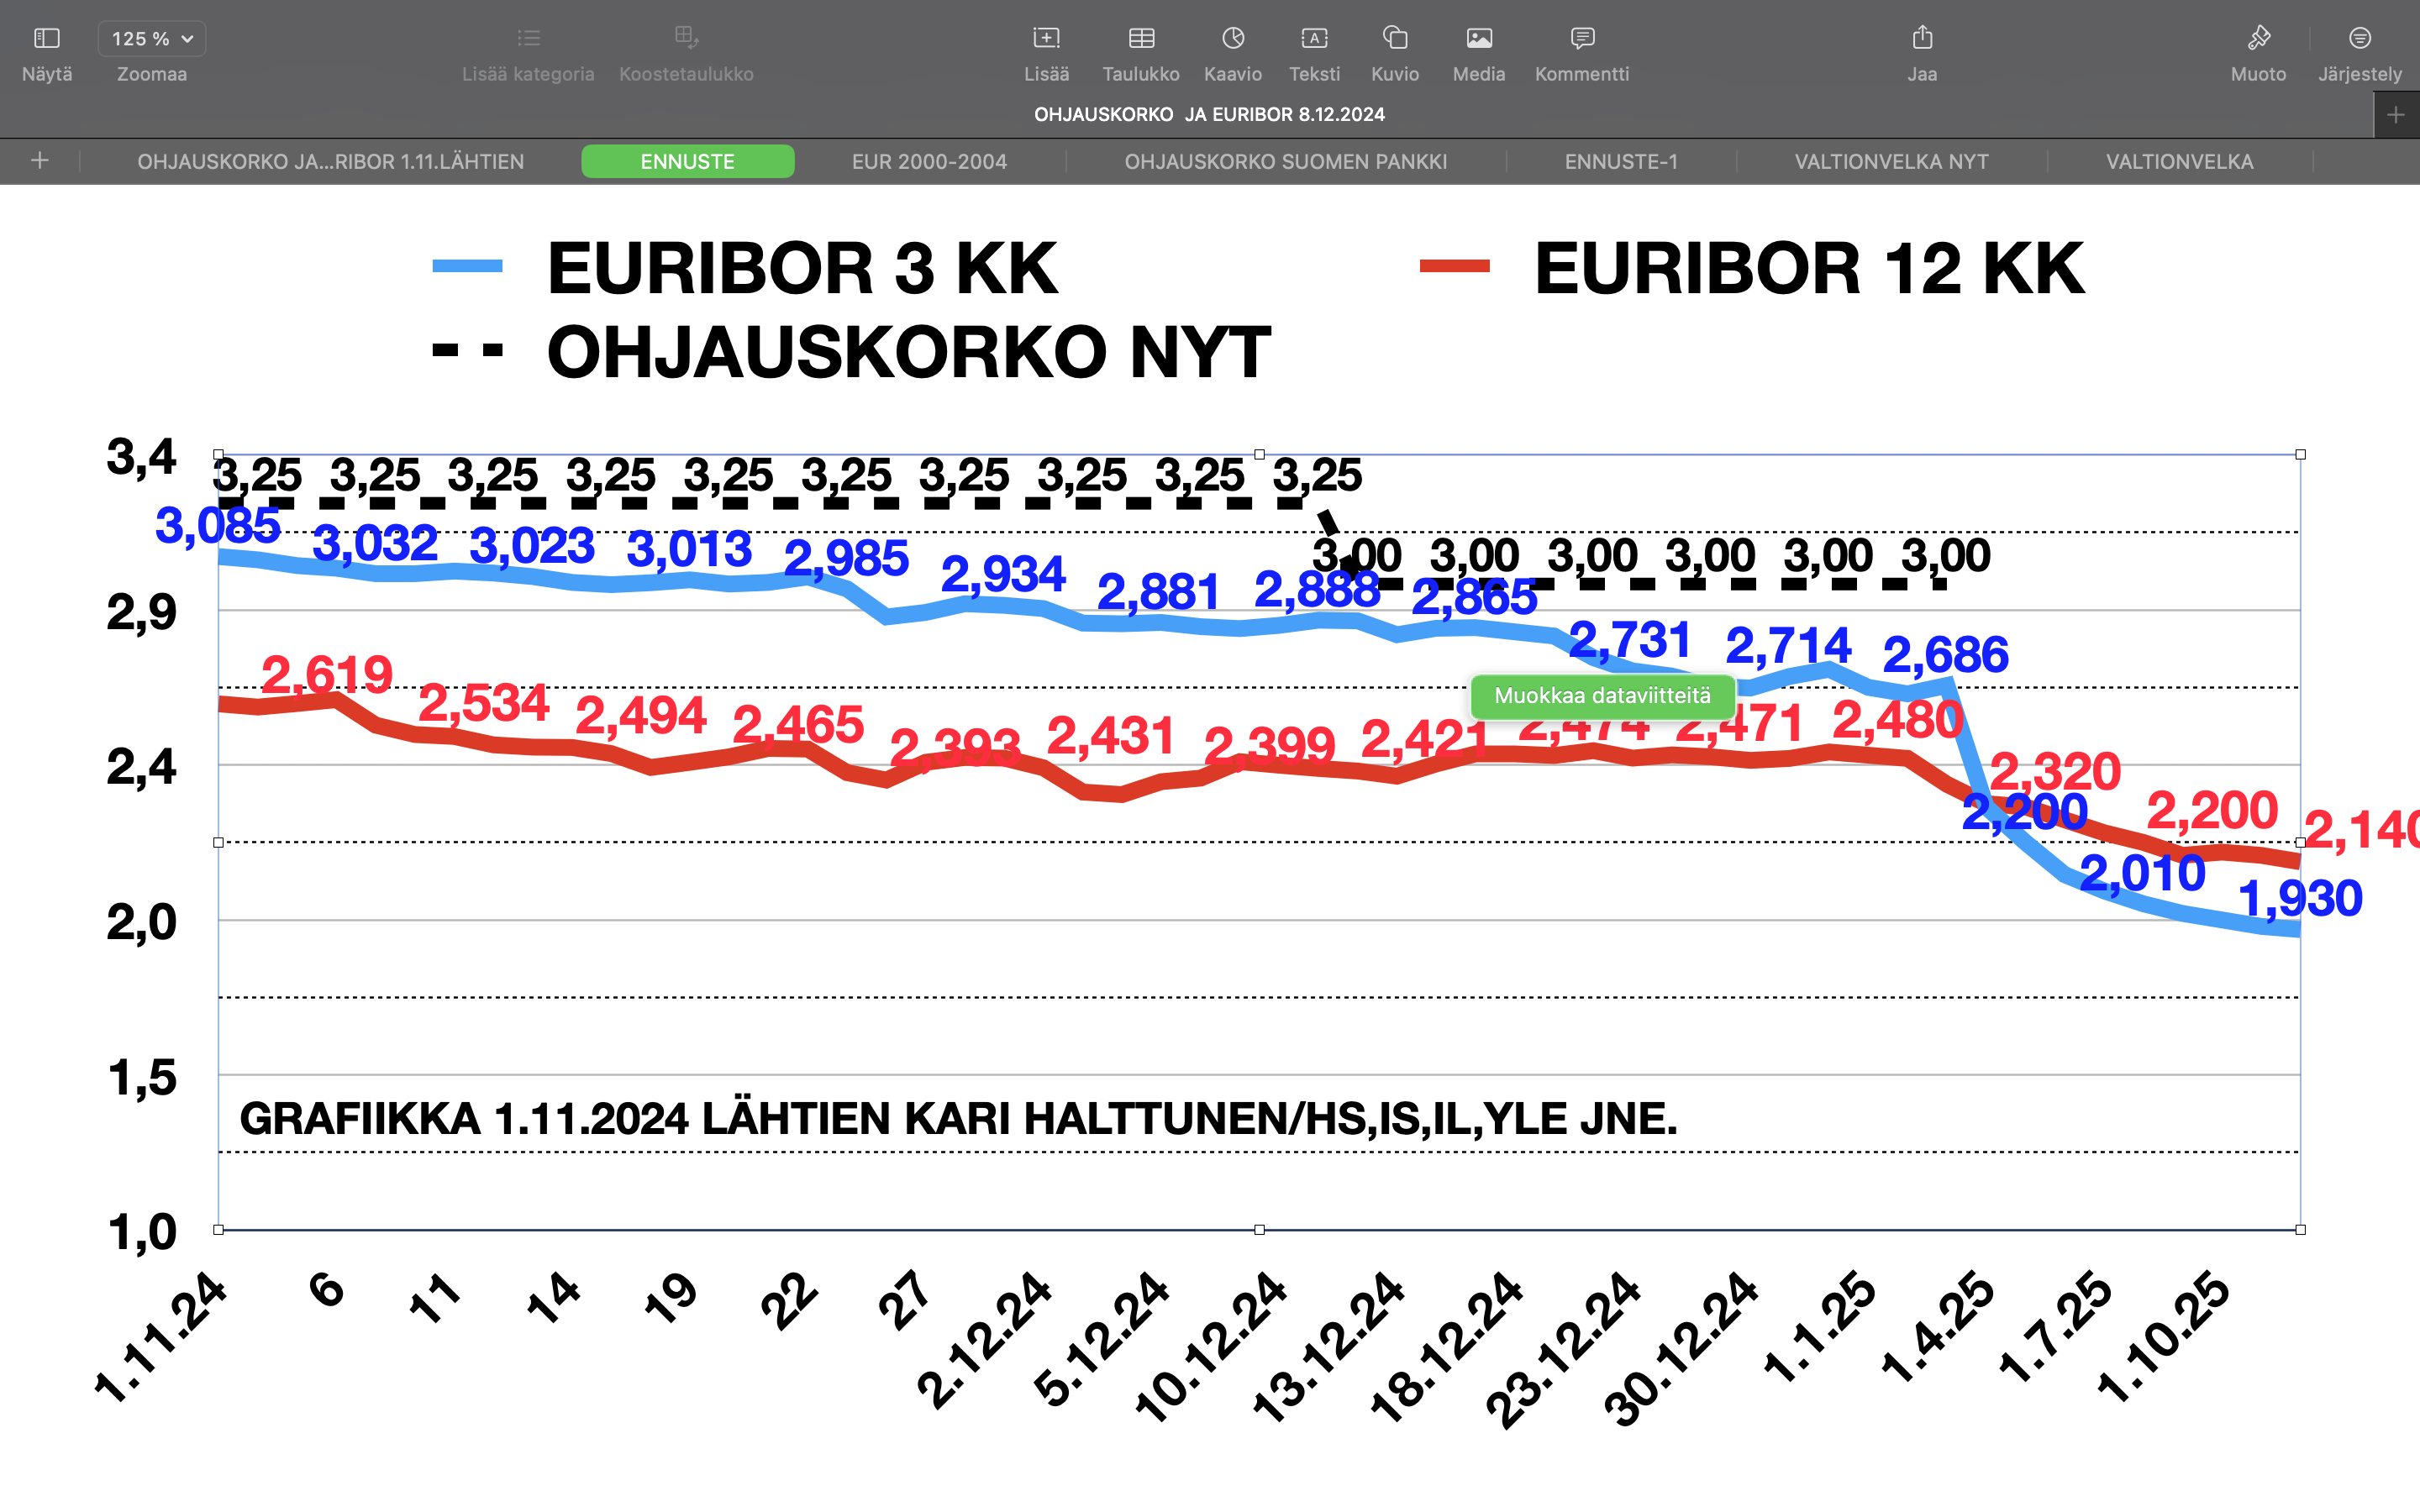Open the Kaavio chart tool
The image size is (2420, 1512).
tap(1233, 39)
